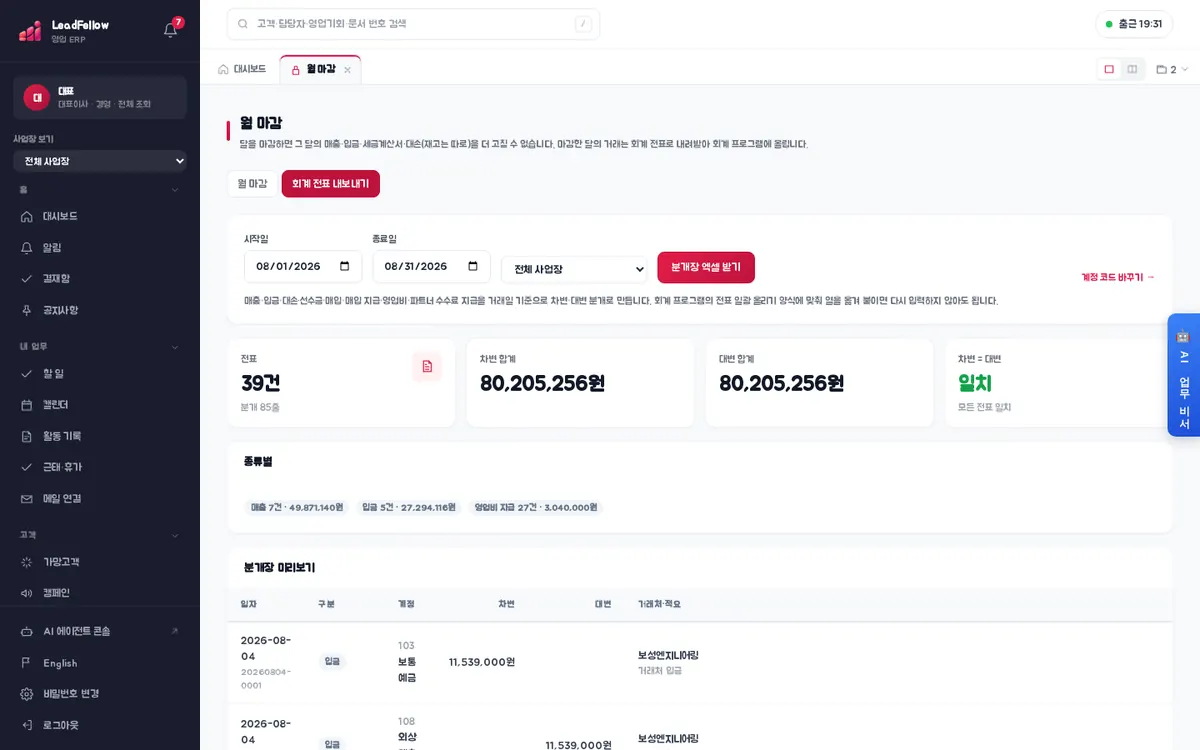The width and height of the screenshot is (1200, 750).
Task: Click the 종료일 date input 08/31/2026
Action: click(431, 267)
